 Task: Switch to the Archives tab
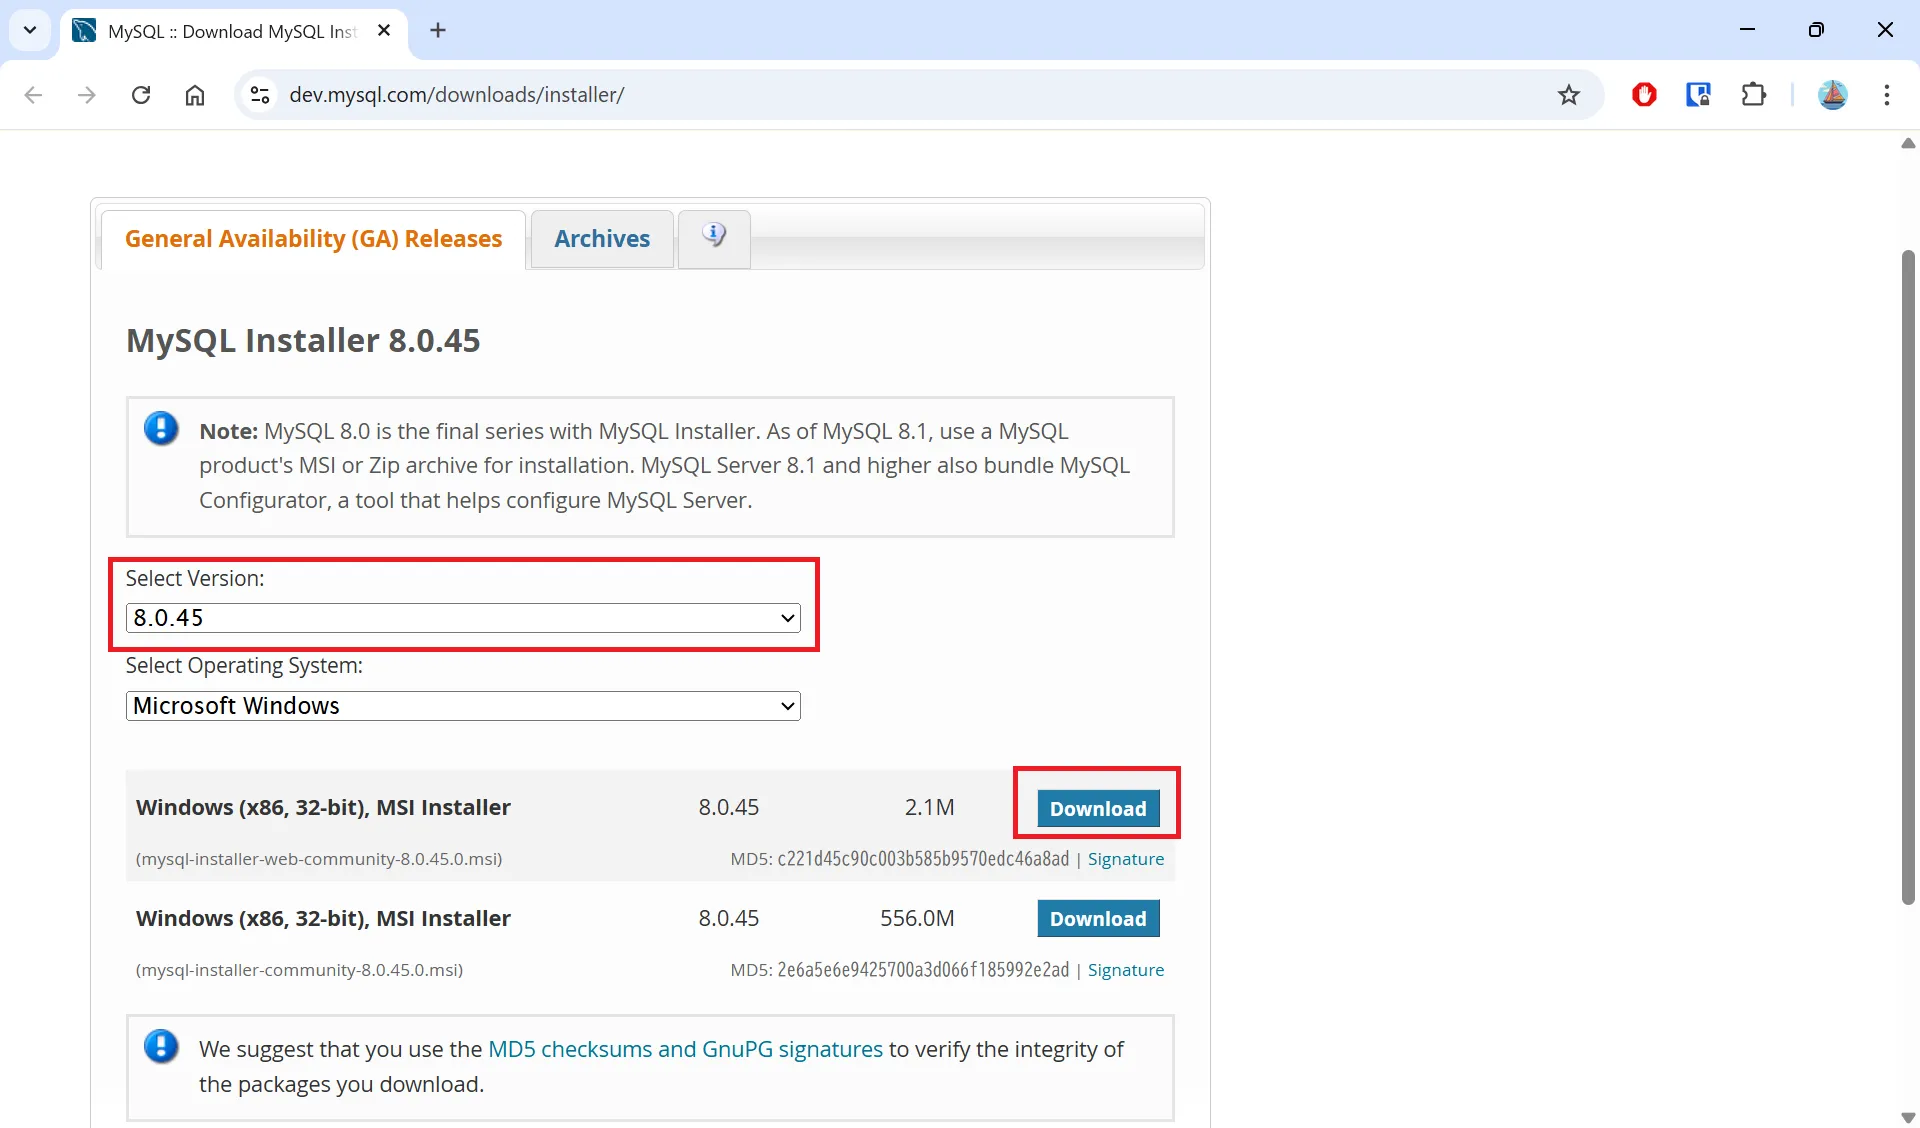coord(602,239)
